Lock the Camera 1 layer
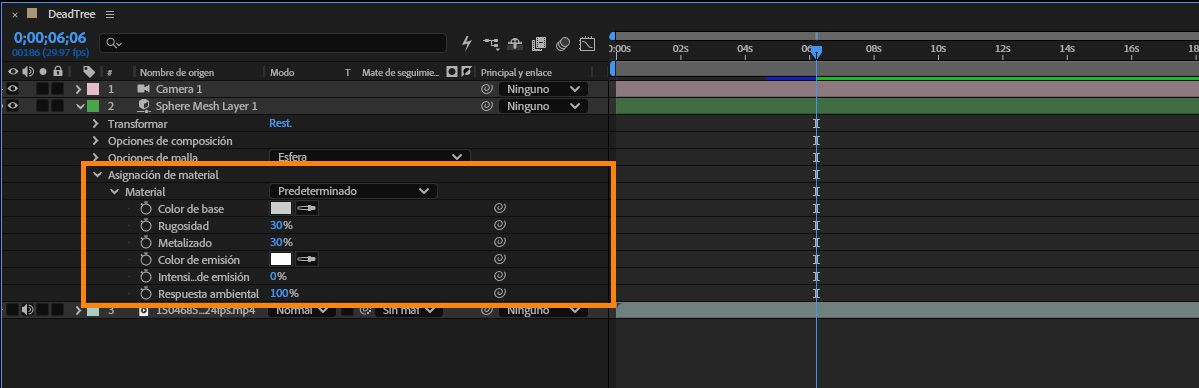1199x388 pixels. [57, 89]
